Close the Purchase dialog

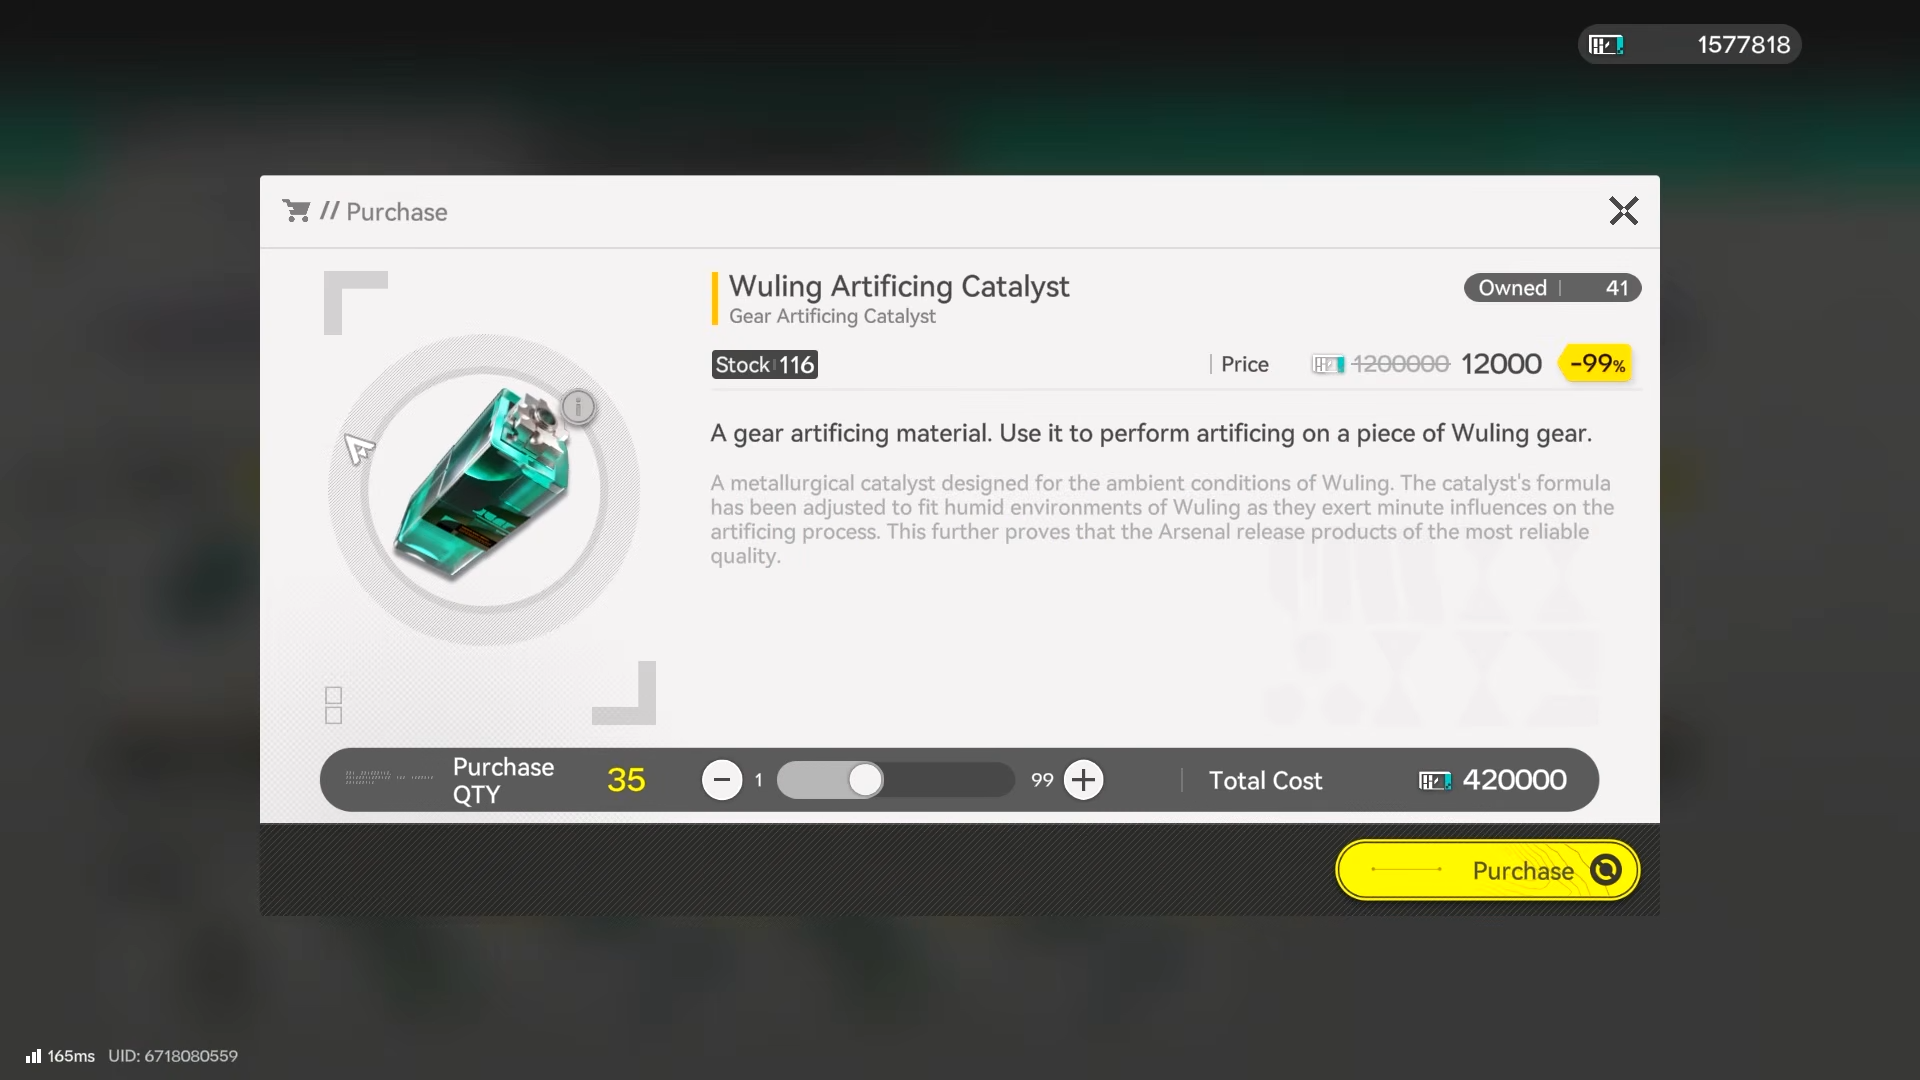(x=1623, y=211)
